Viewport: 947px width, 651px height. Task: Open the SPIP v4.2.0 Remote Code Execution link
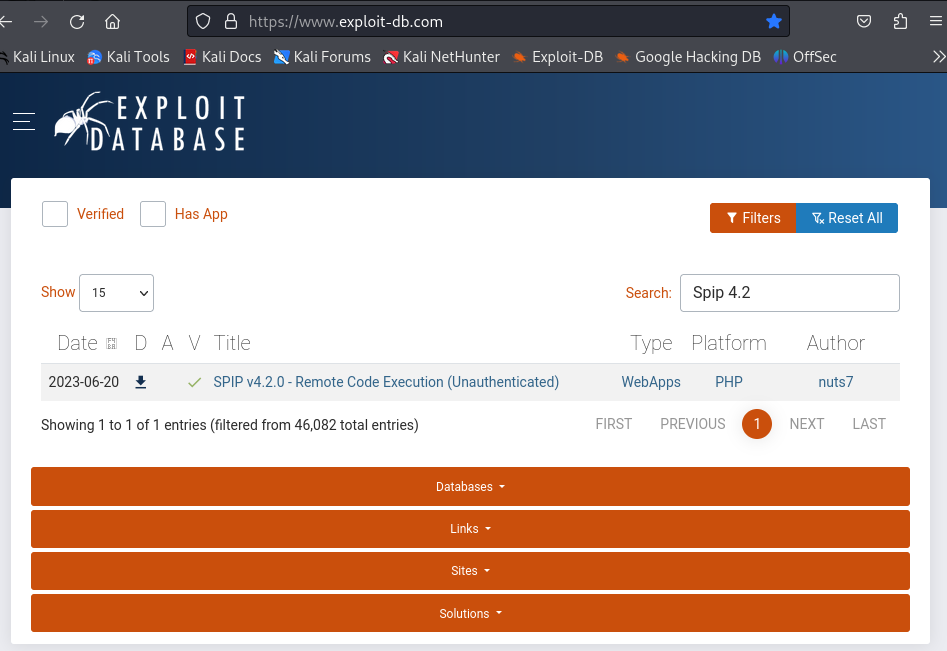pyautogui.click(x=386, y=382)
